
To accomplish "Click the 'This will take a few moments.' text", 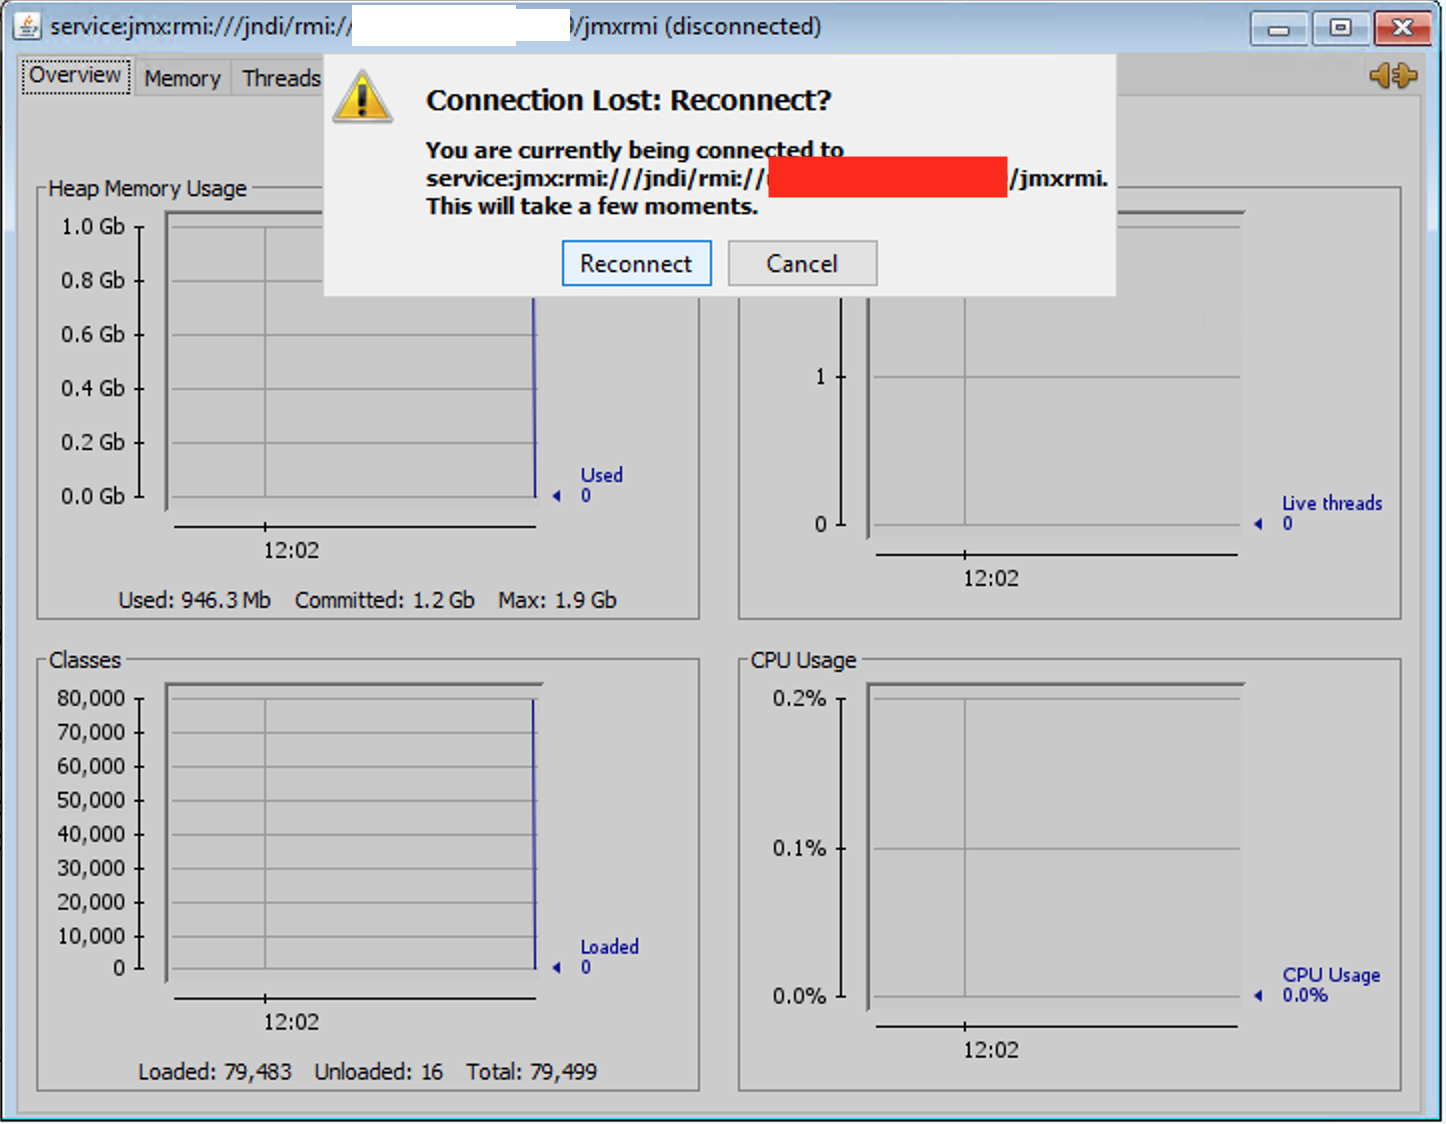I will click(592, 206).
